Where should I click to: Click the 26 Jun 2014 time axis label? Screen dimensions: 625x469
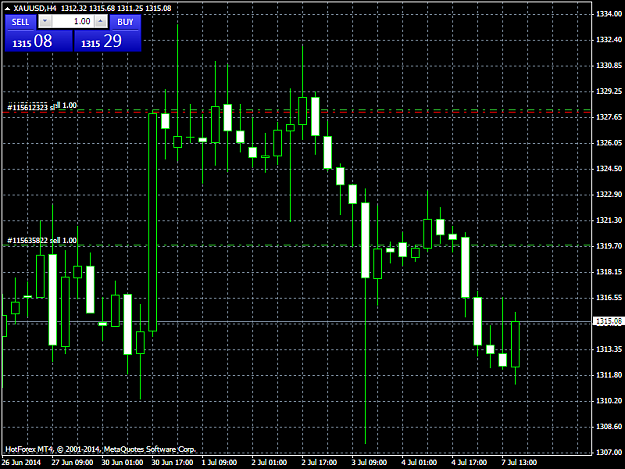21,462
